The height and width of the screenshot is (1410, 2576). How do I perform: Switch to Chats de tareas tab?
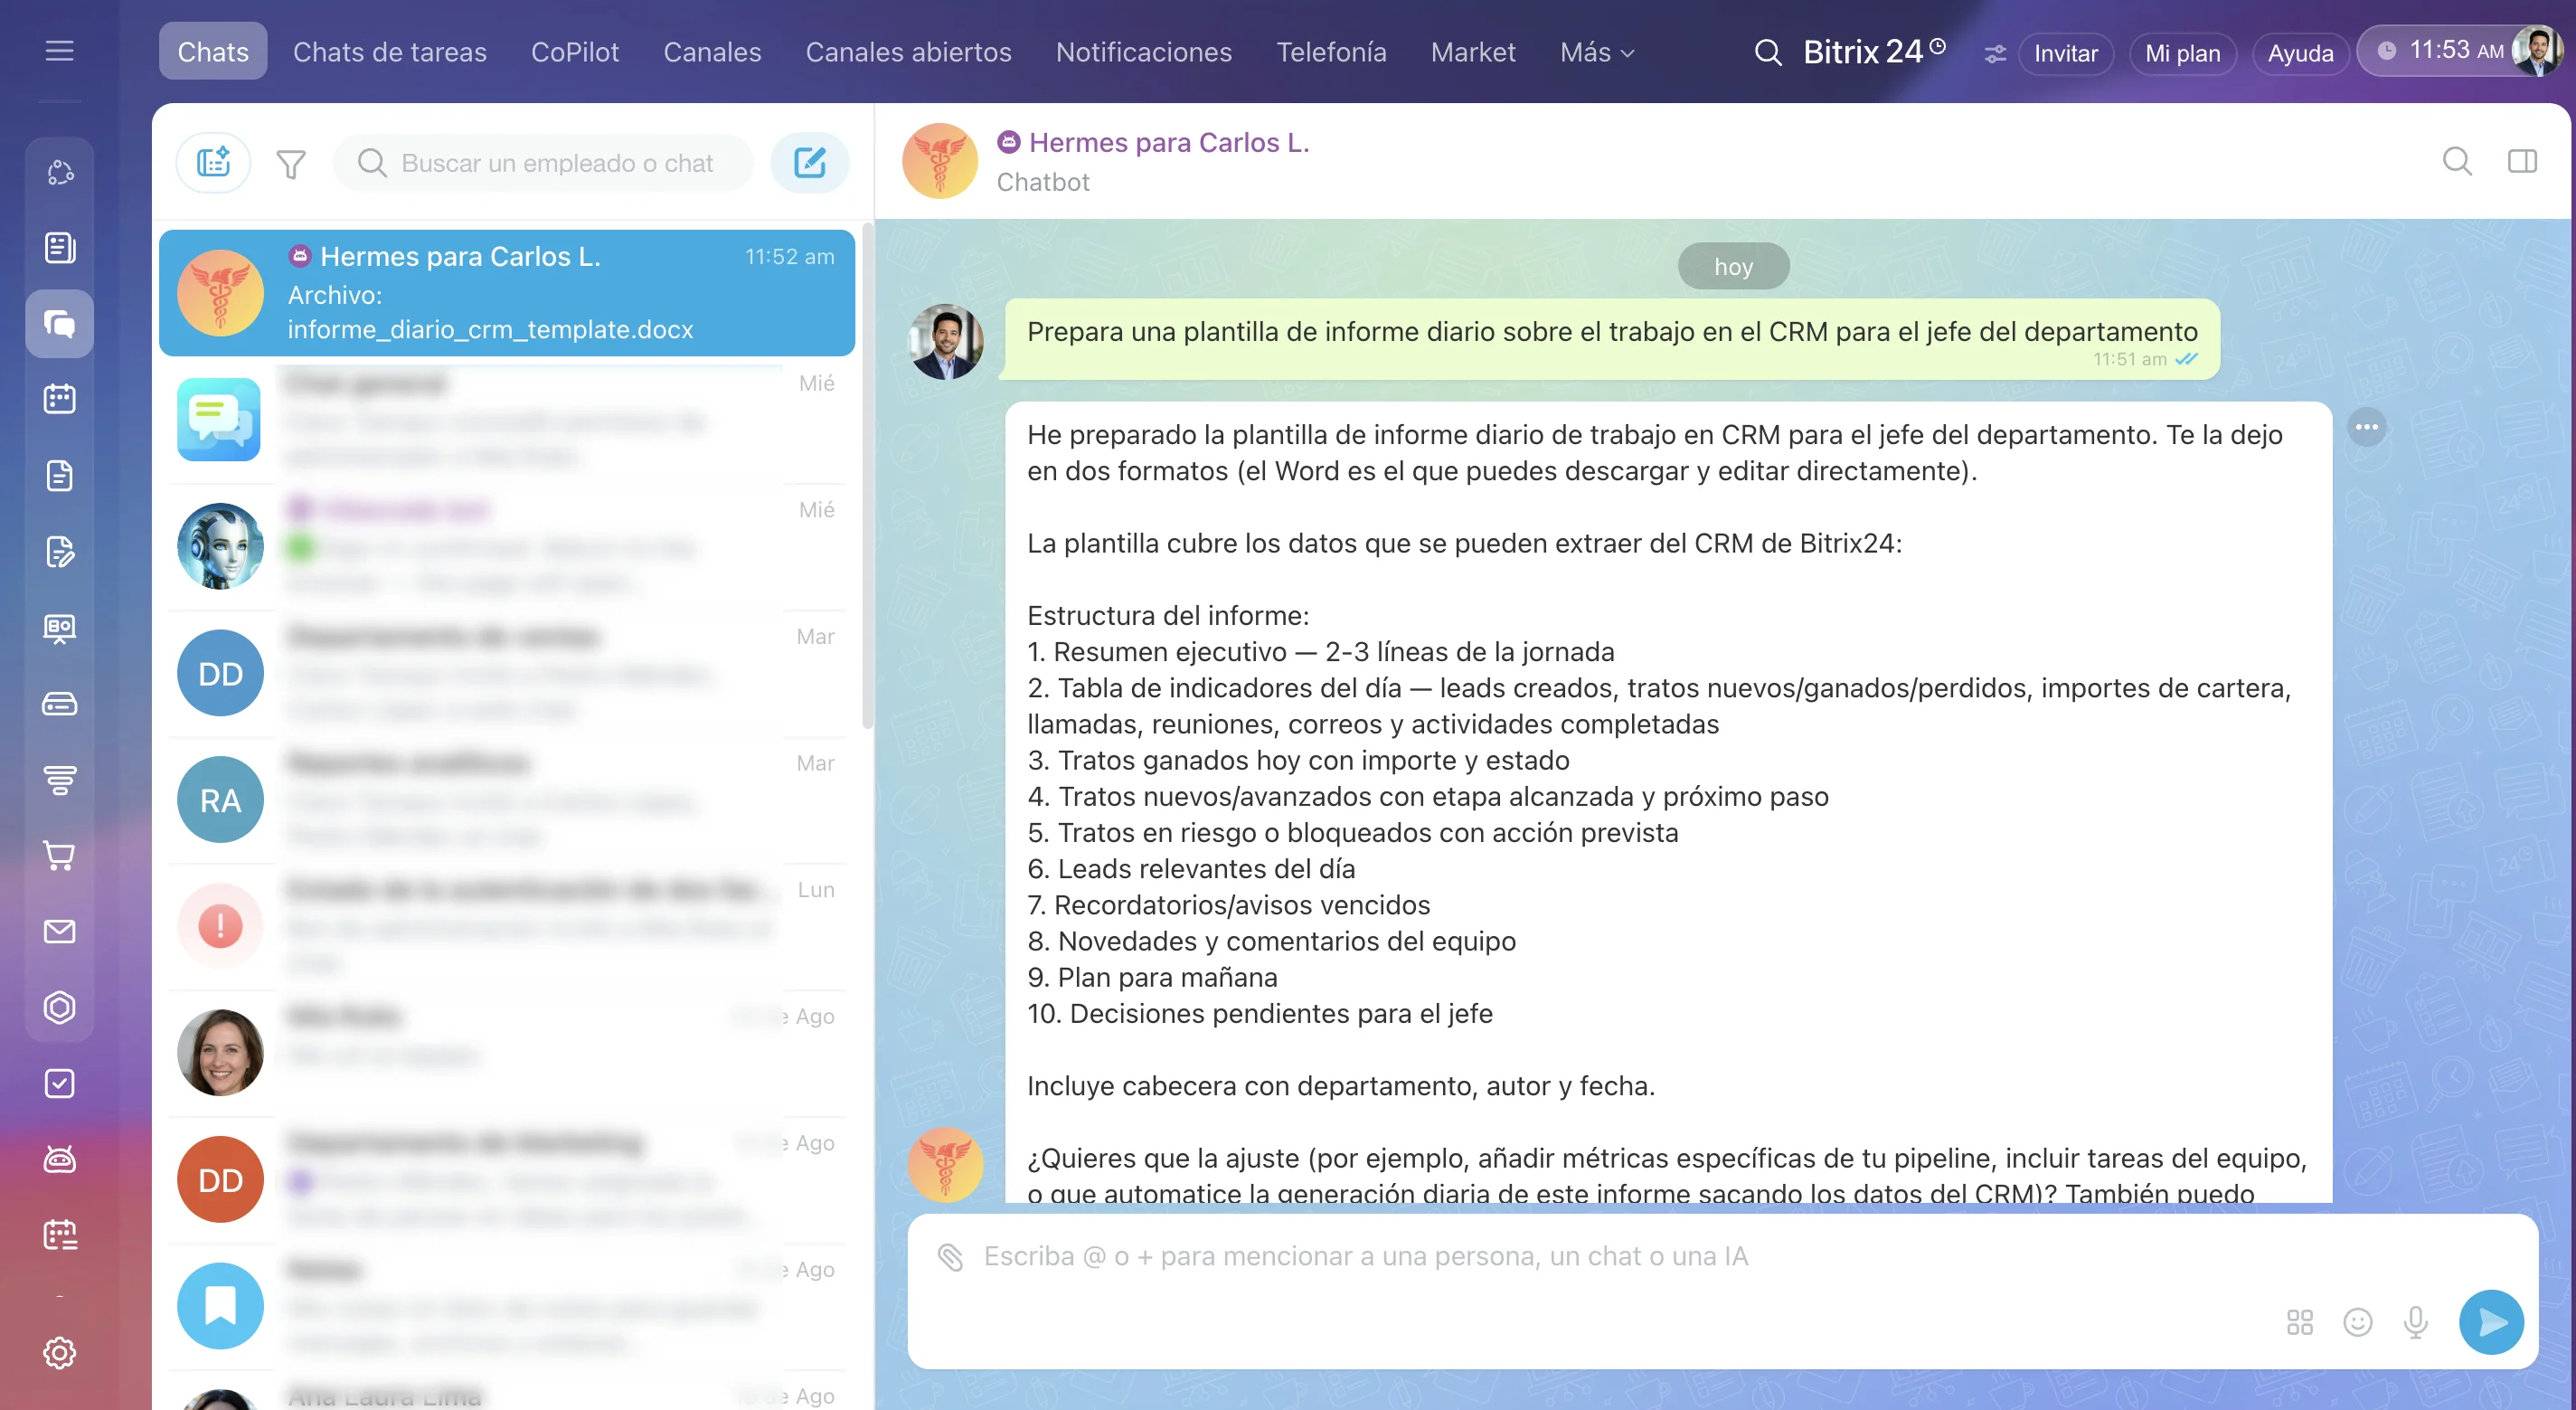(x=389, y=52)
